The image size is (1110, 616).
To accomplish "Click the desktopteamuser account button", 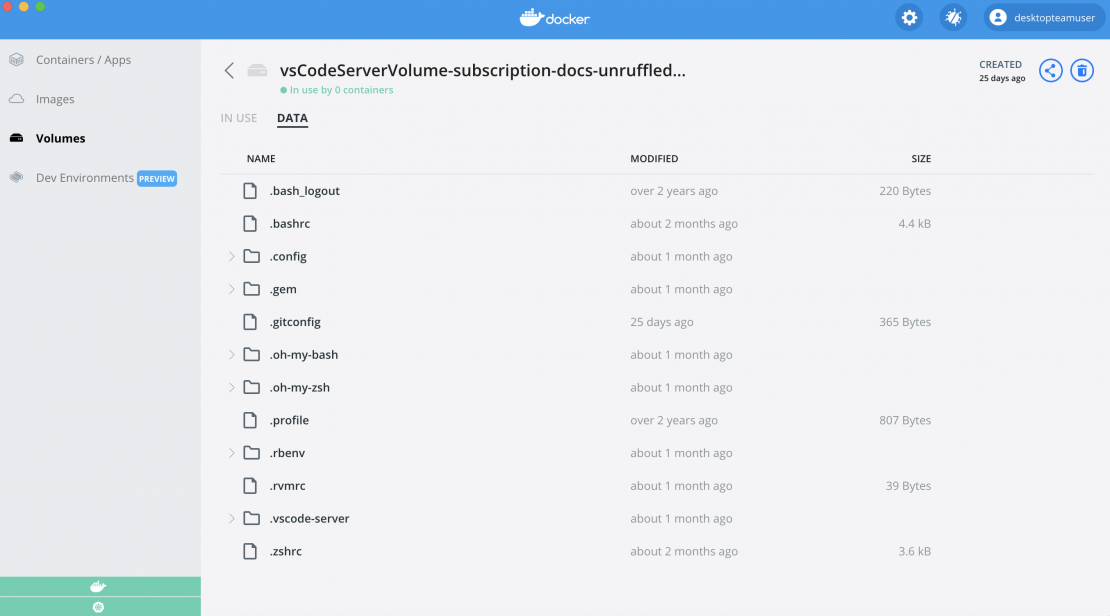I will pyautogui.click(x=1044, y=18).
